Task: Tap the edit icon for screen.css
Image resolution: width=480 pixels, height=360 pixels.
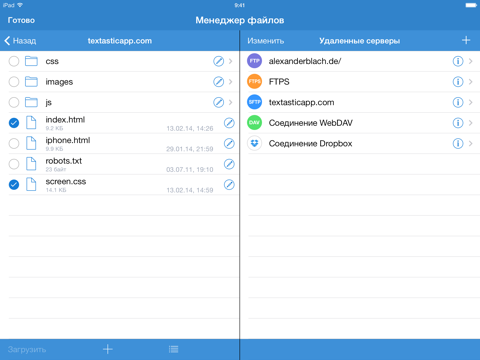Action: tap(229, 185)
